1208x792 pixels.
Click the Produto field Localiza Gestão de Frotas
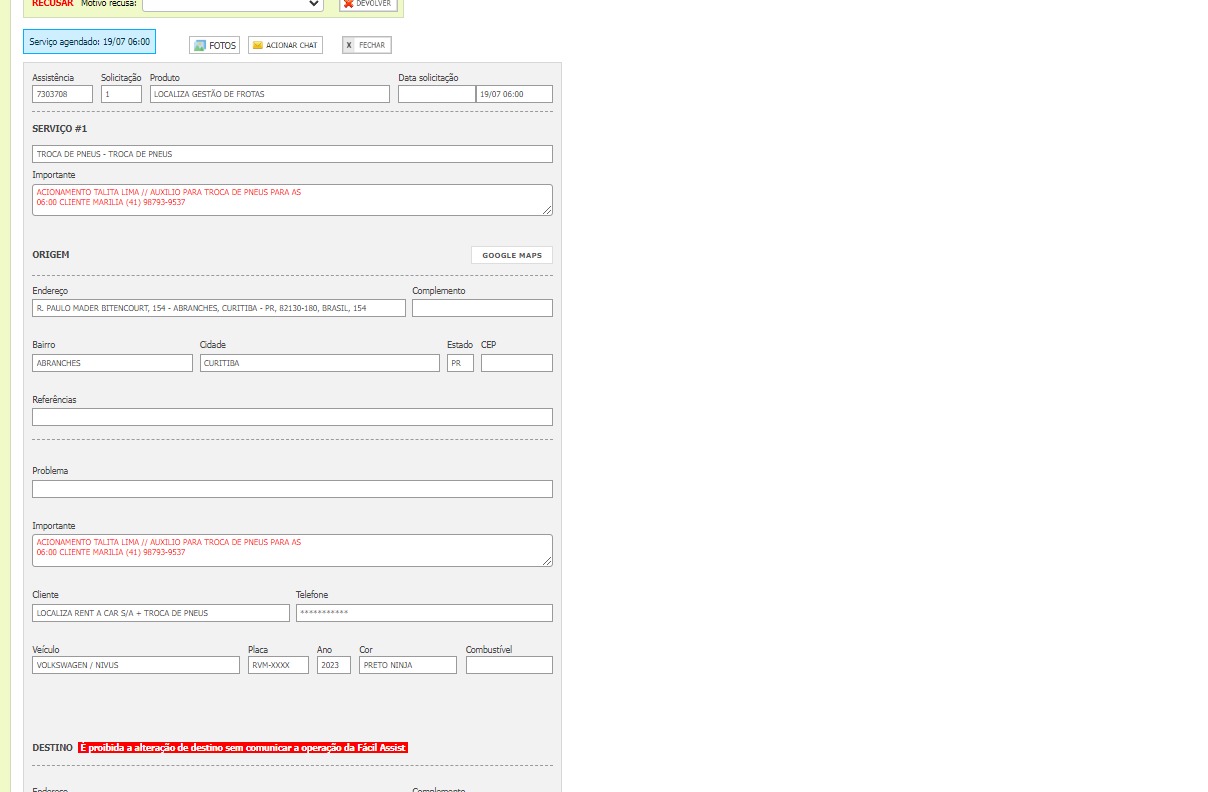[x=270, y=94]
